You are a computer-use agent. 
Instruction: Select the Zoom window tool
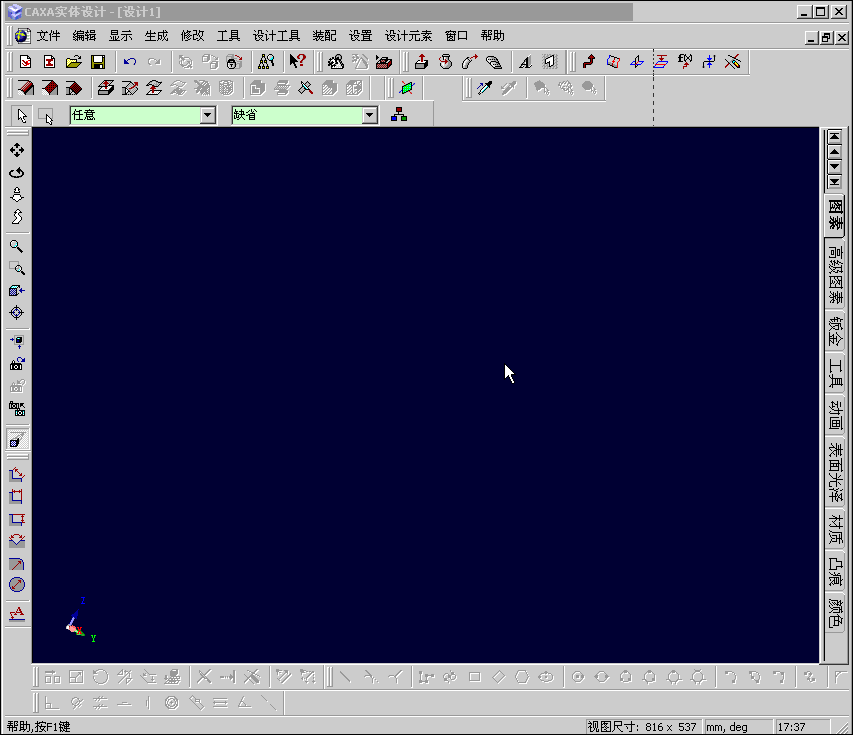pos(17,268)
